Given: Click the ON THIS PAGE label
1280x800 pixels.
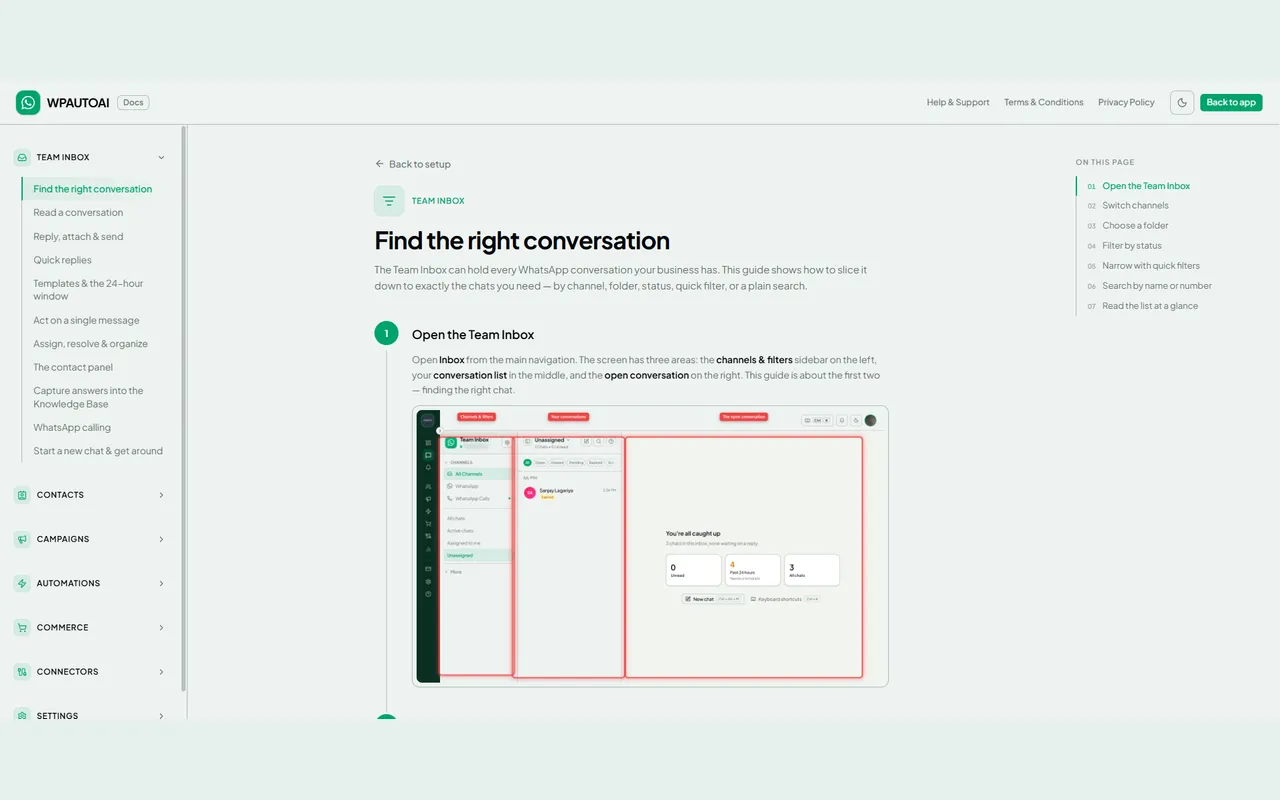Looking at the screenshot, I should 1105,162.
